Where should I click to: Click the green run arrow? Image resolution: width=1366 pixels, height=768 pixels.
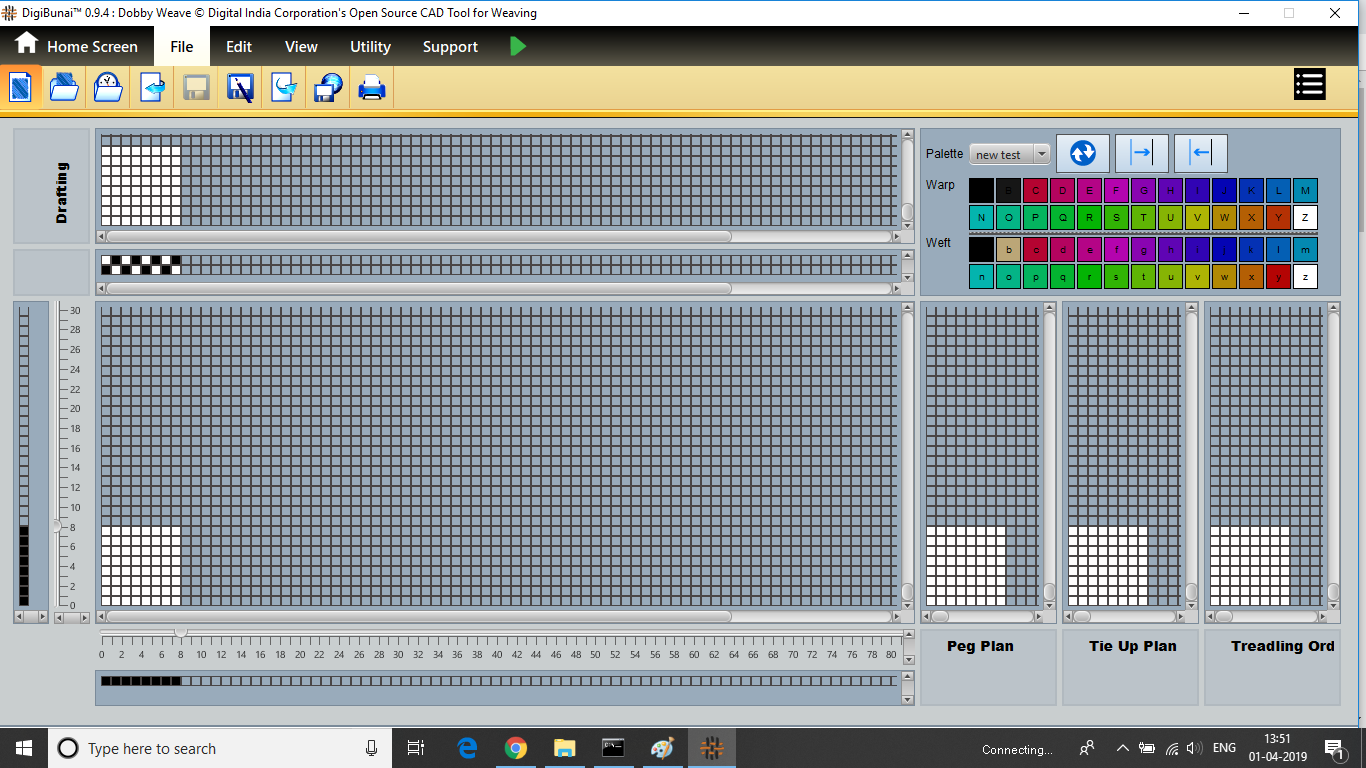pos(517,46)
